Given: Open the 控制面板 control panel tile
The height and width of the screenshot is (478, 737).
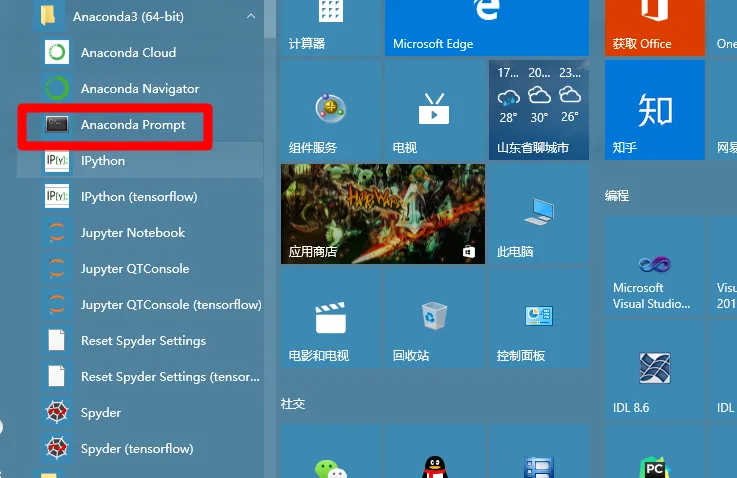Looking at the screenshot, I should click(539, 318).
